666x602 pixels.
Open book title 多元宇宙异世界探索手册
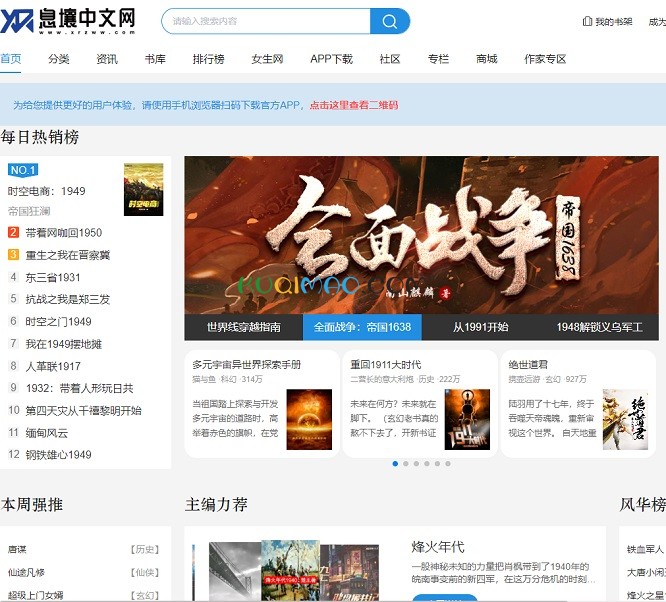click(x=246, y=365)
